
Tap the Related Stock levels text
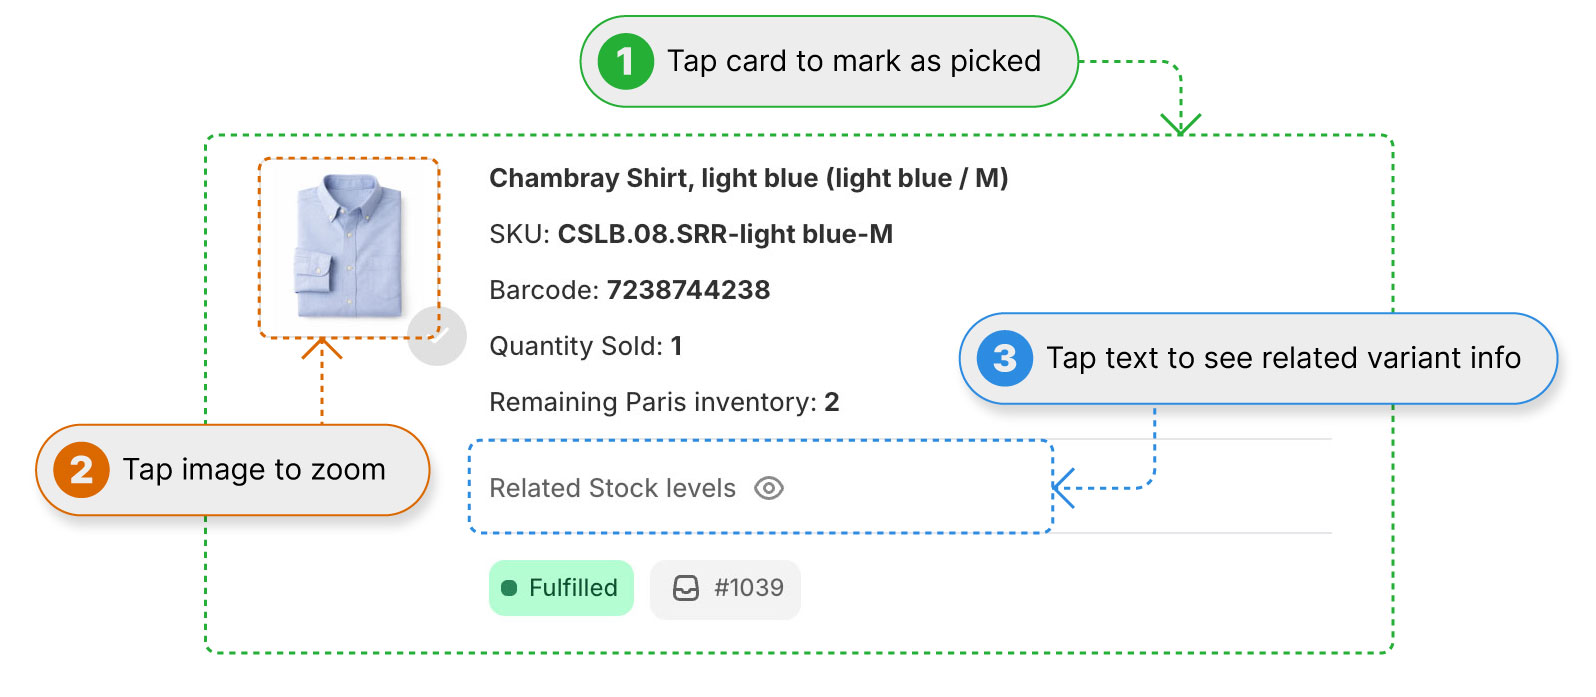coord(612,488)
